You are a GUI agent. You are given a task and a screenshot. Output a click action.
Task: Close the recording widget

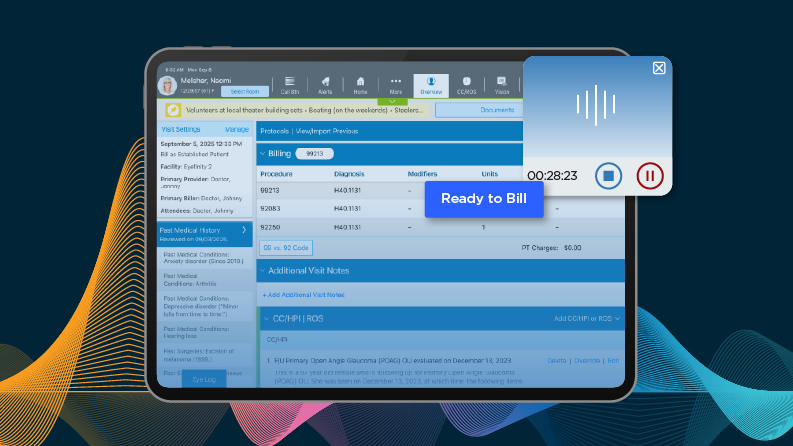[x=658, y=68]
